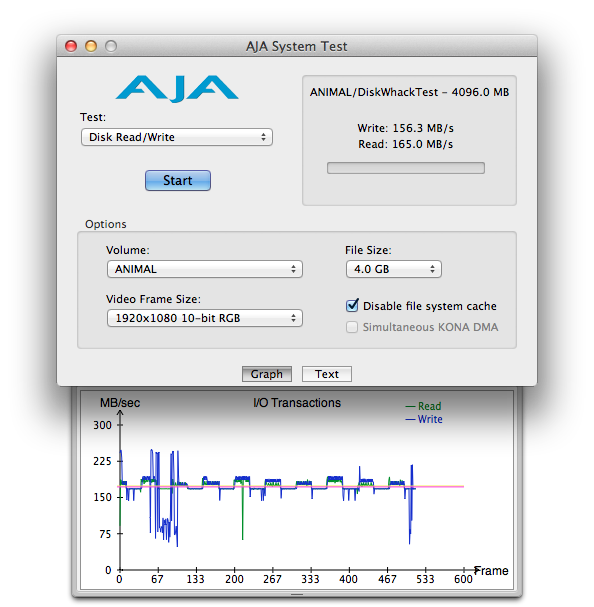Viewport: 594px width, 607px height.
Task: Click the Simultaneous KONA DMA checkbox
Action: [352, 327]
